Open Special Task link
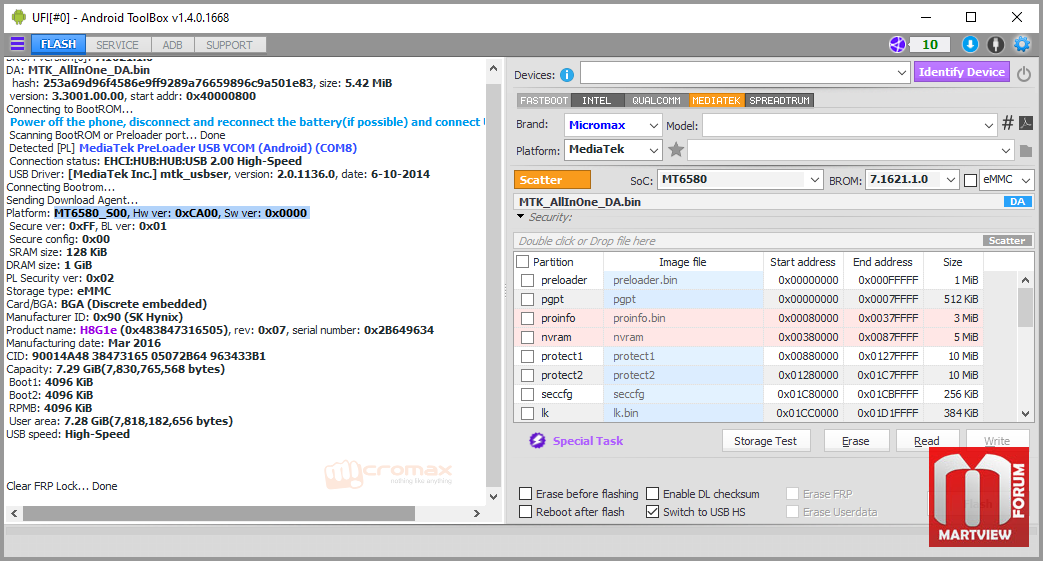The height and width of the screenshot is (561, 1043). click(588, 441)
